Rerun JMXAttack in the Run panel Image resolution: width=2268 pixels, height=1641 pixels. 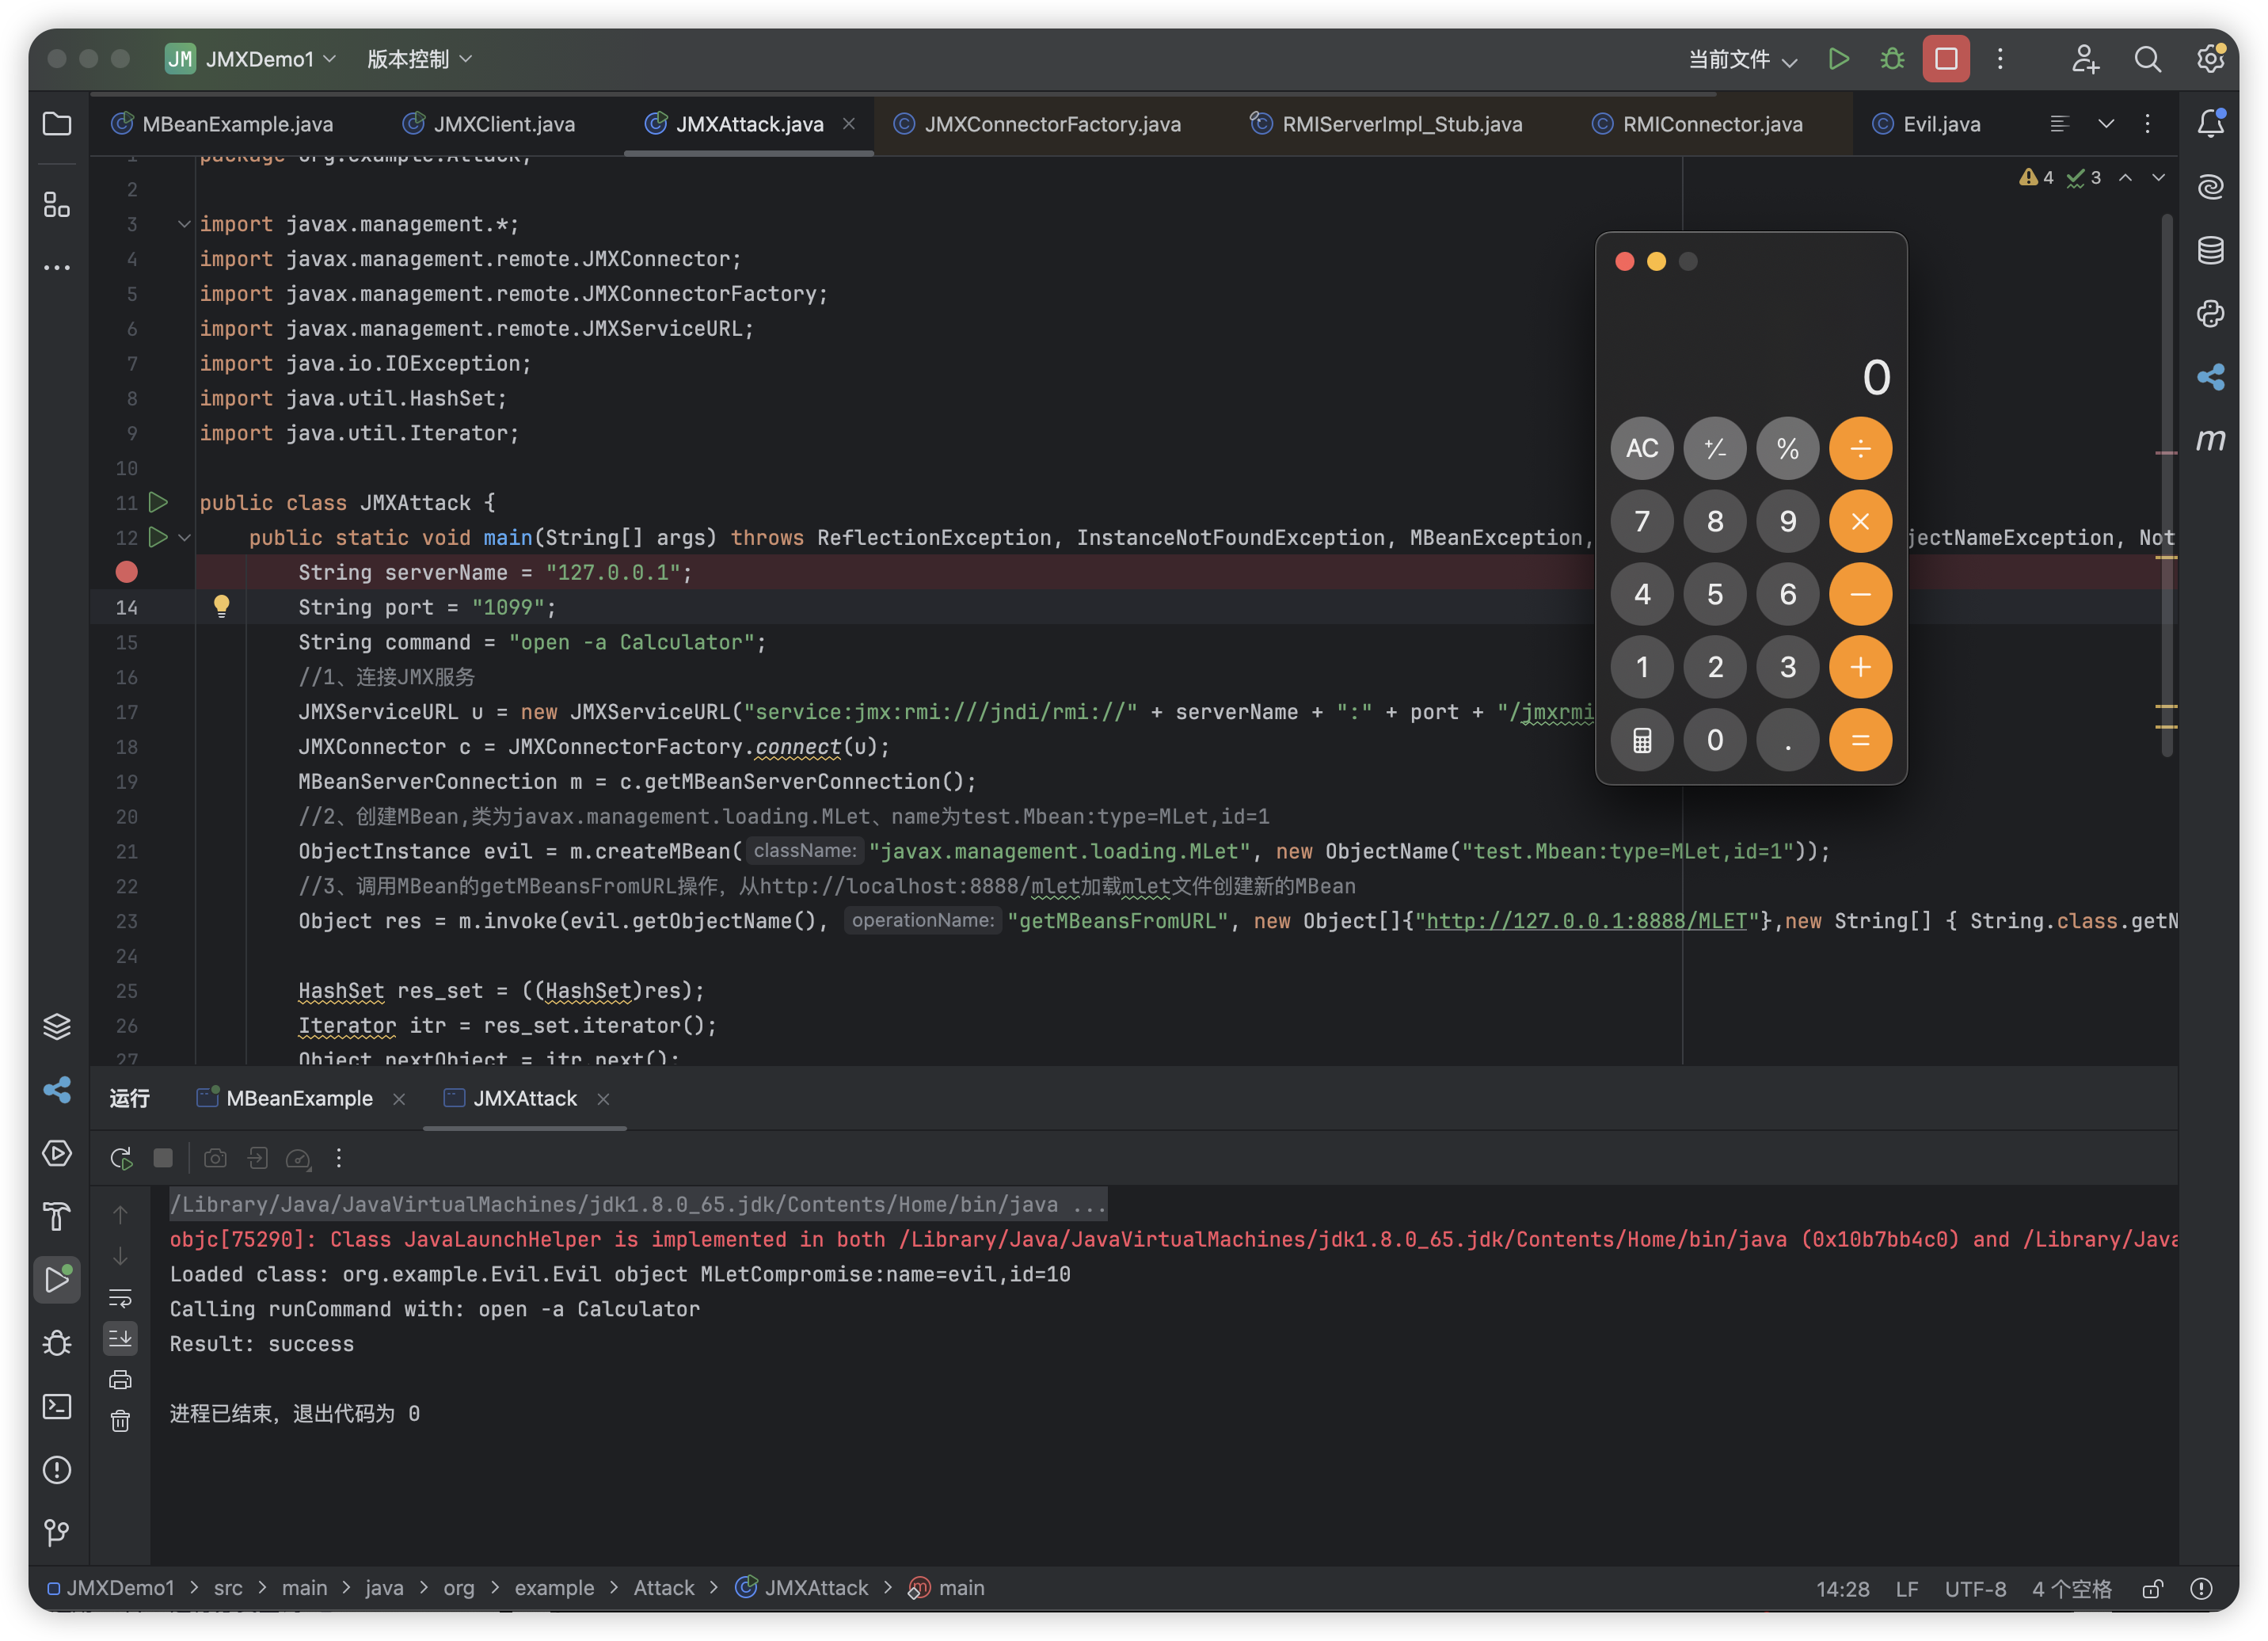(121, 1158)
